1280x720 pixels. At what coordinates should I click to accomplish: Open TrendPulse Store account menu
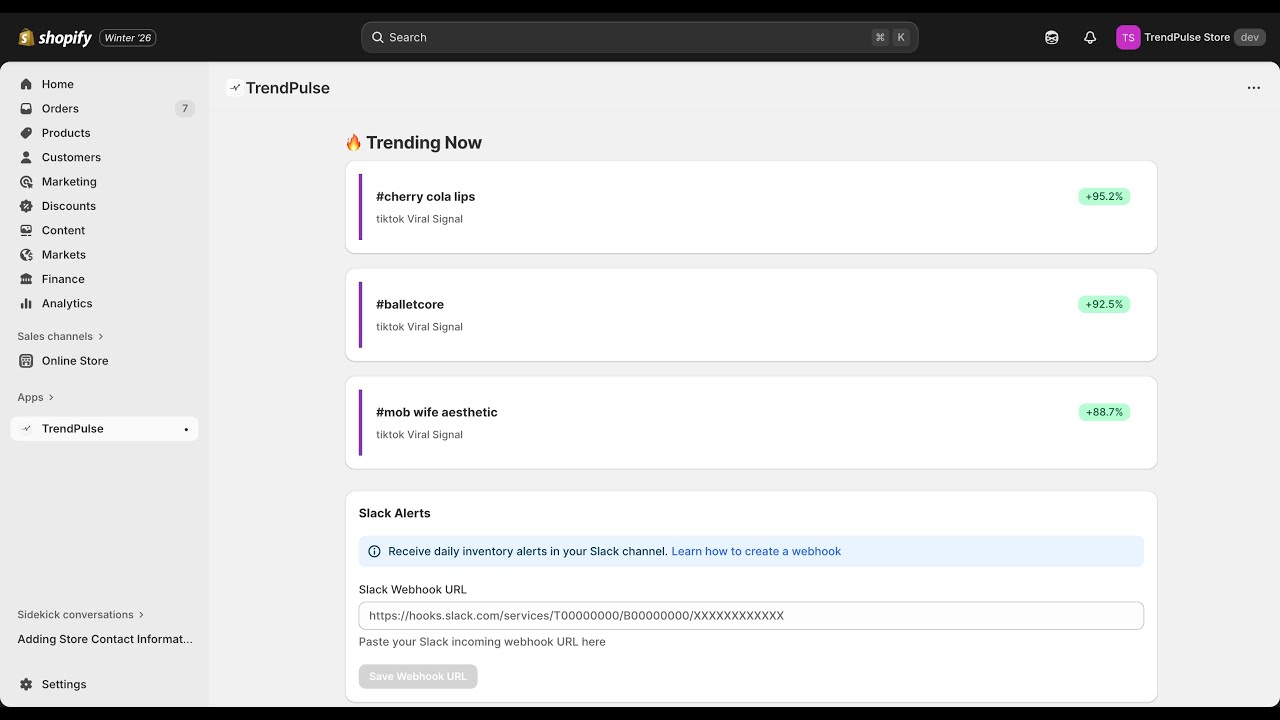pos(1191,37)
